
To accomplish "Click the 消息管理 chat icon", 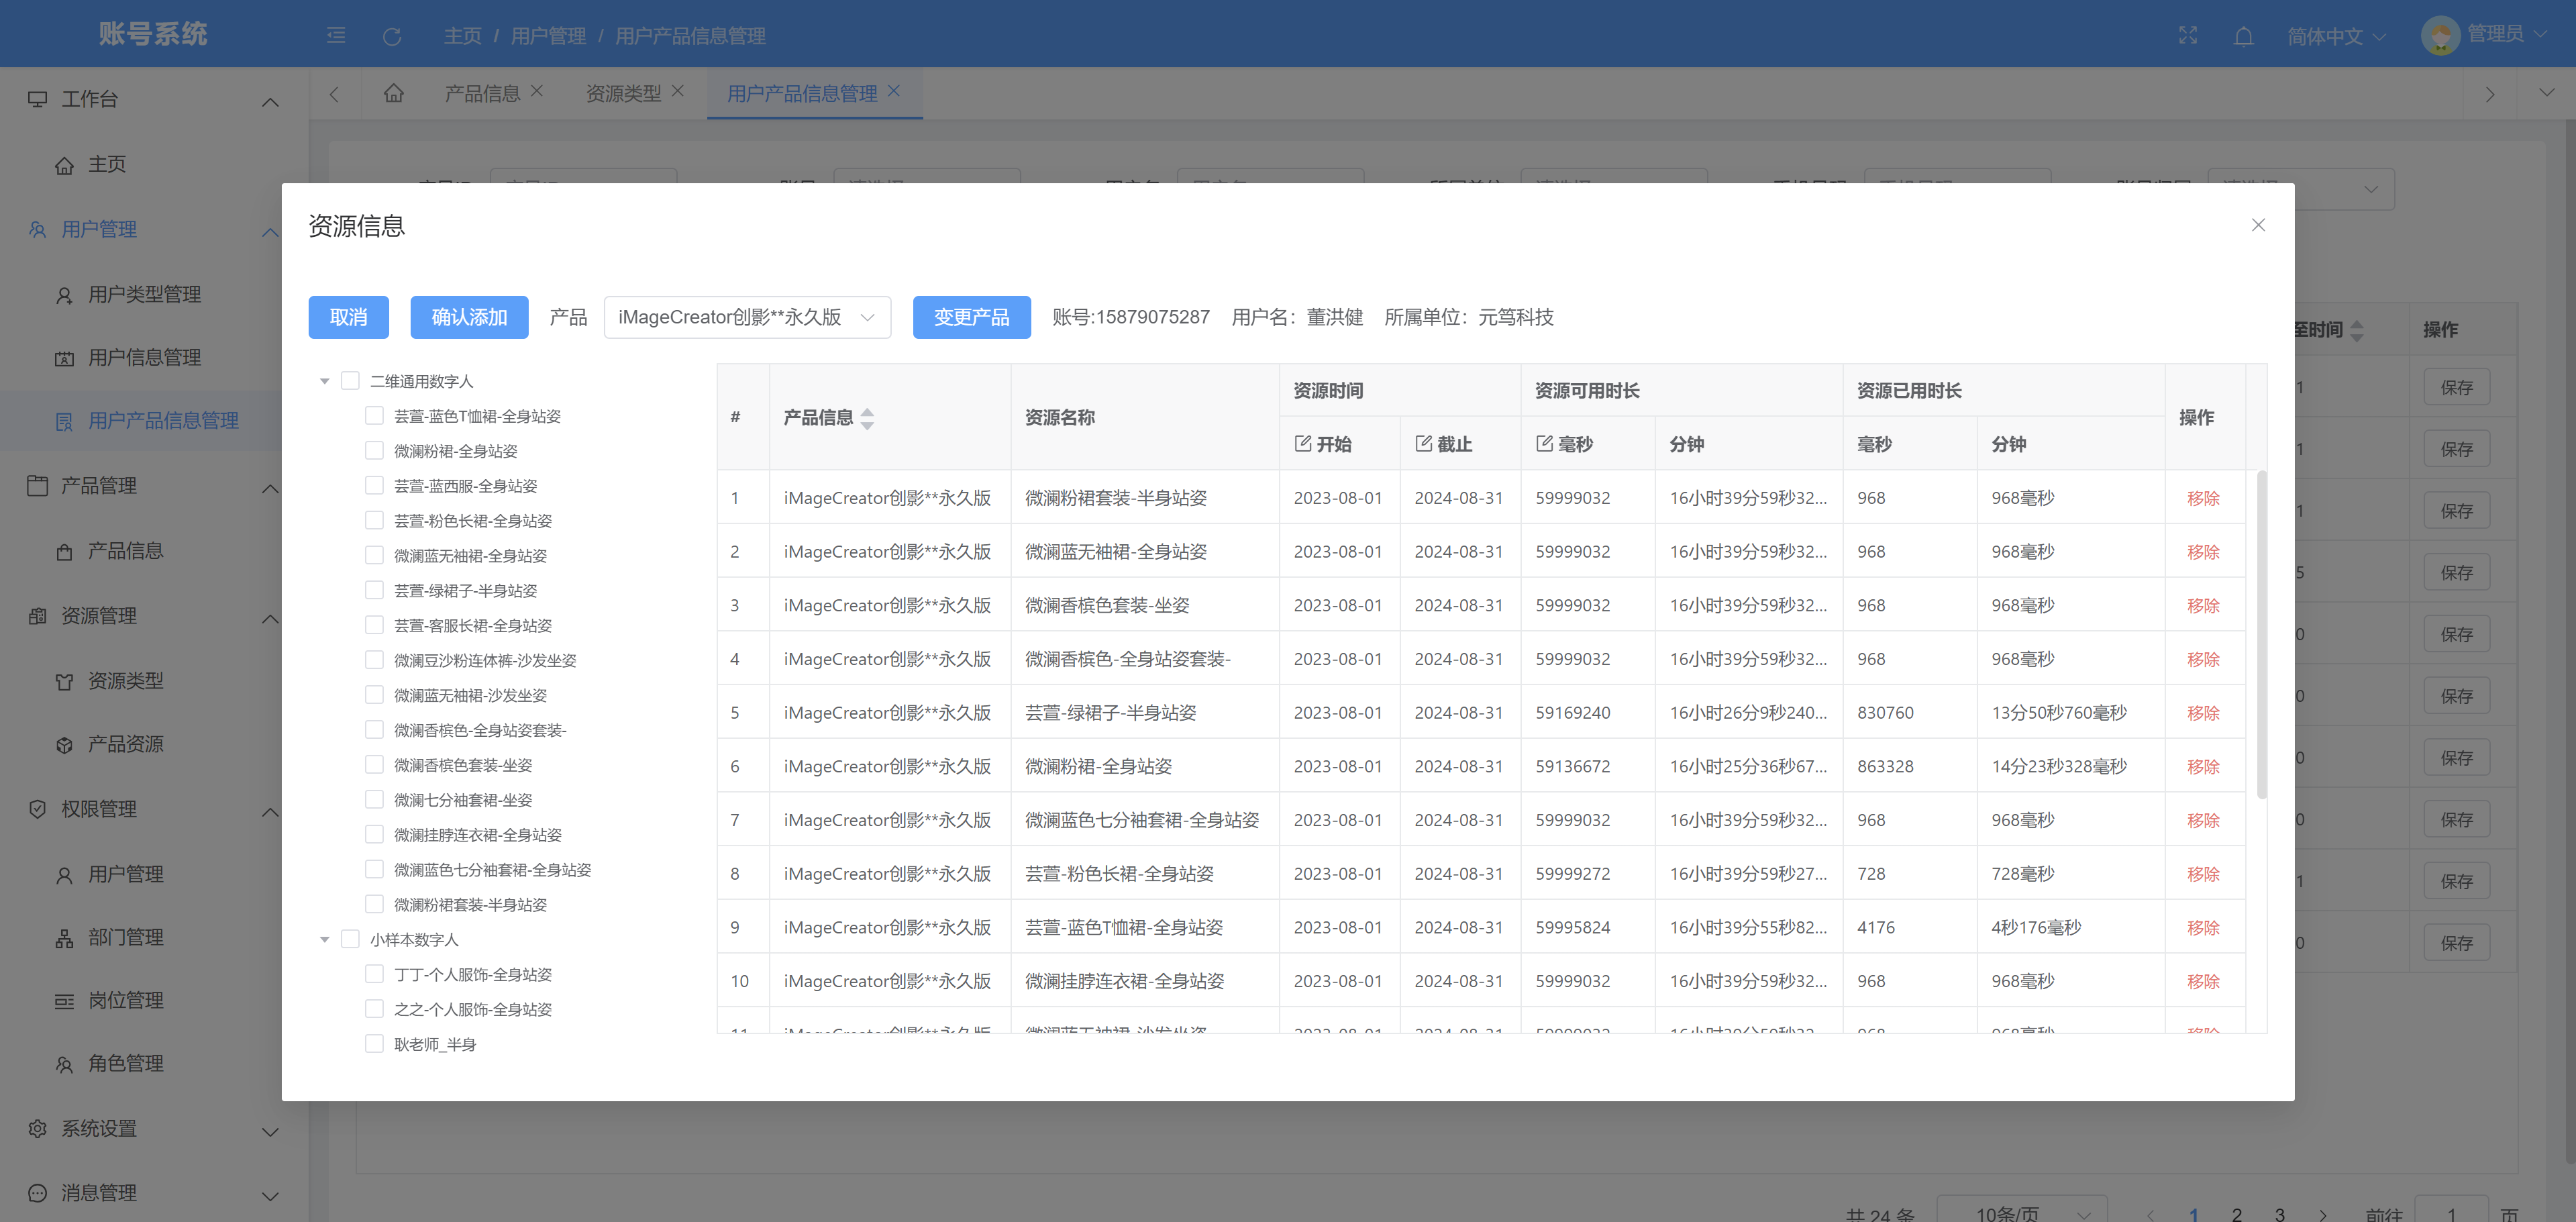I will point(38,1192).
